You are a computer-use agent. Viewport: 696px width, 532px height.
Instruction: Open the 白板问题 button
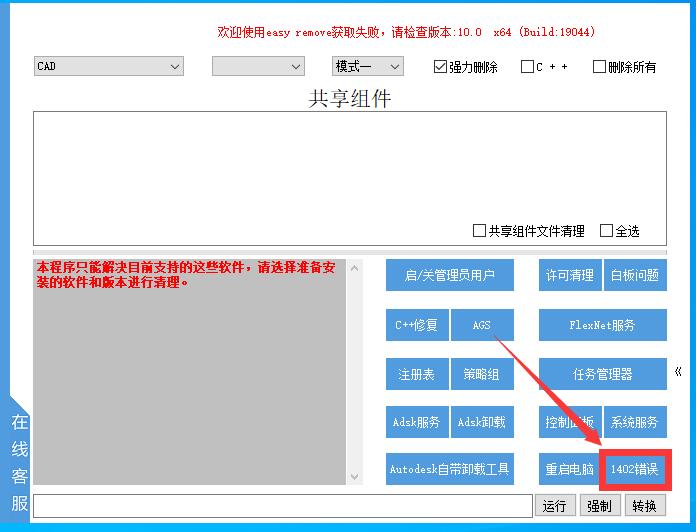(635, 275)
